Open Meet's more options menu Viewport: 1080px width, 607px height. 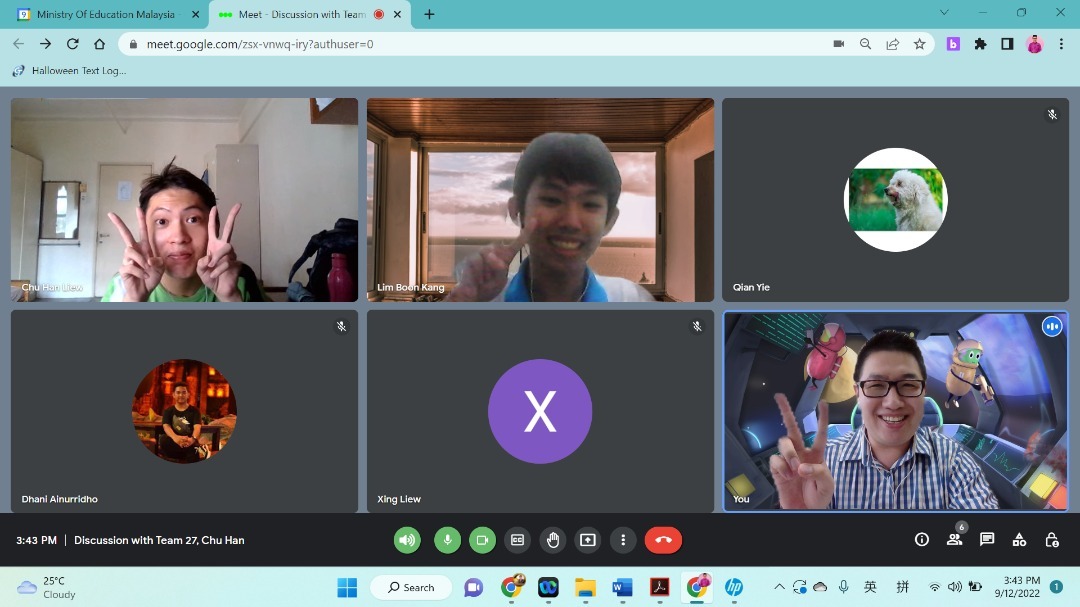623,540
